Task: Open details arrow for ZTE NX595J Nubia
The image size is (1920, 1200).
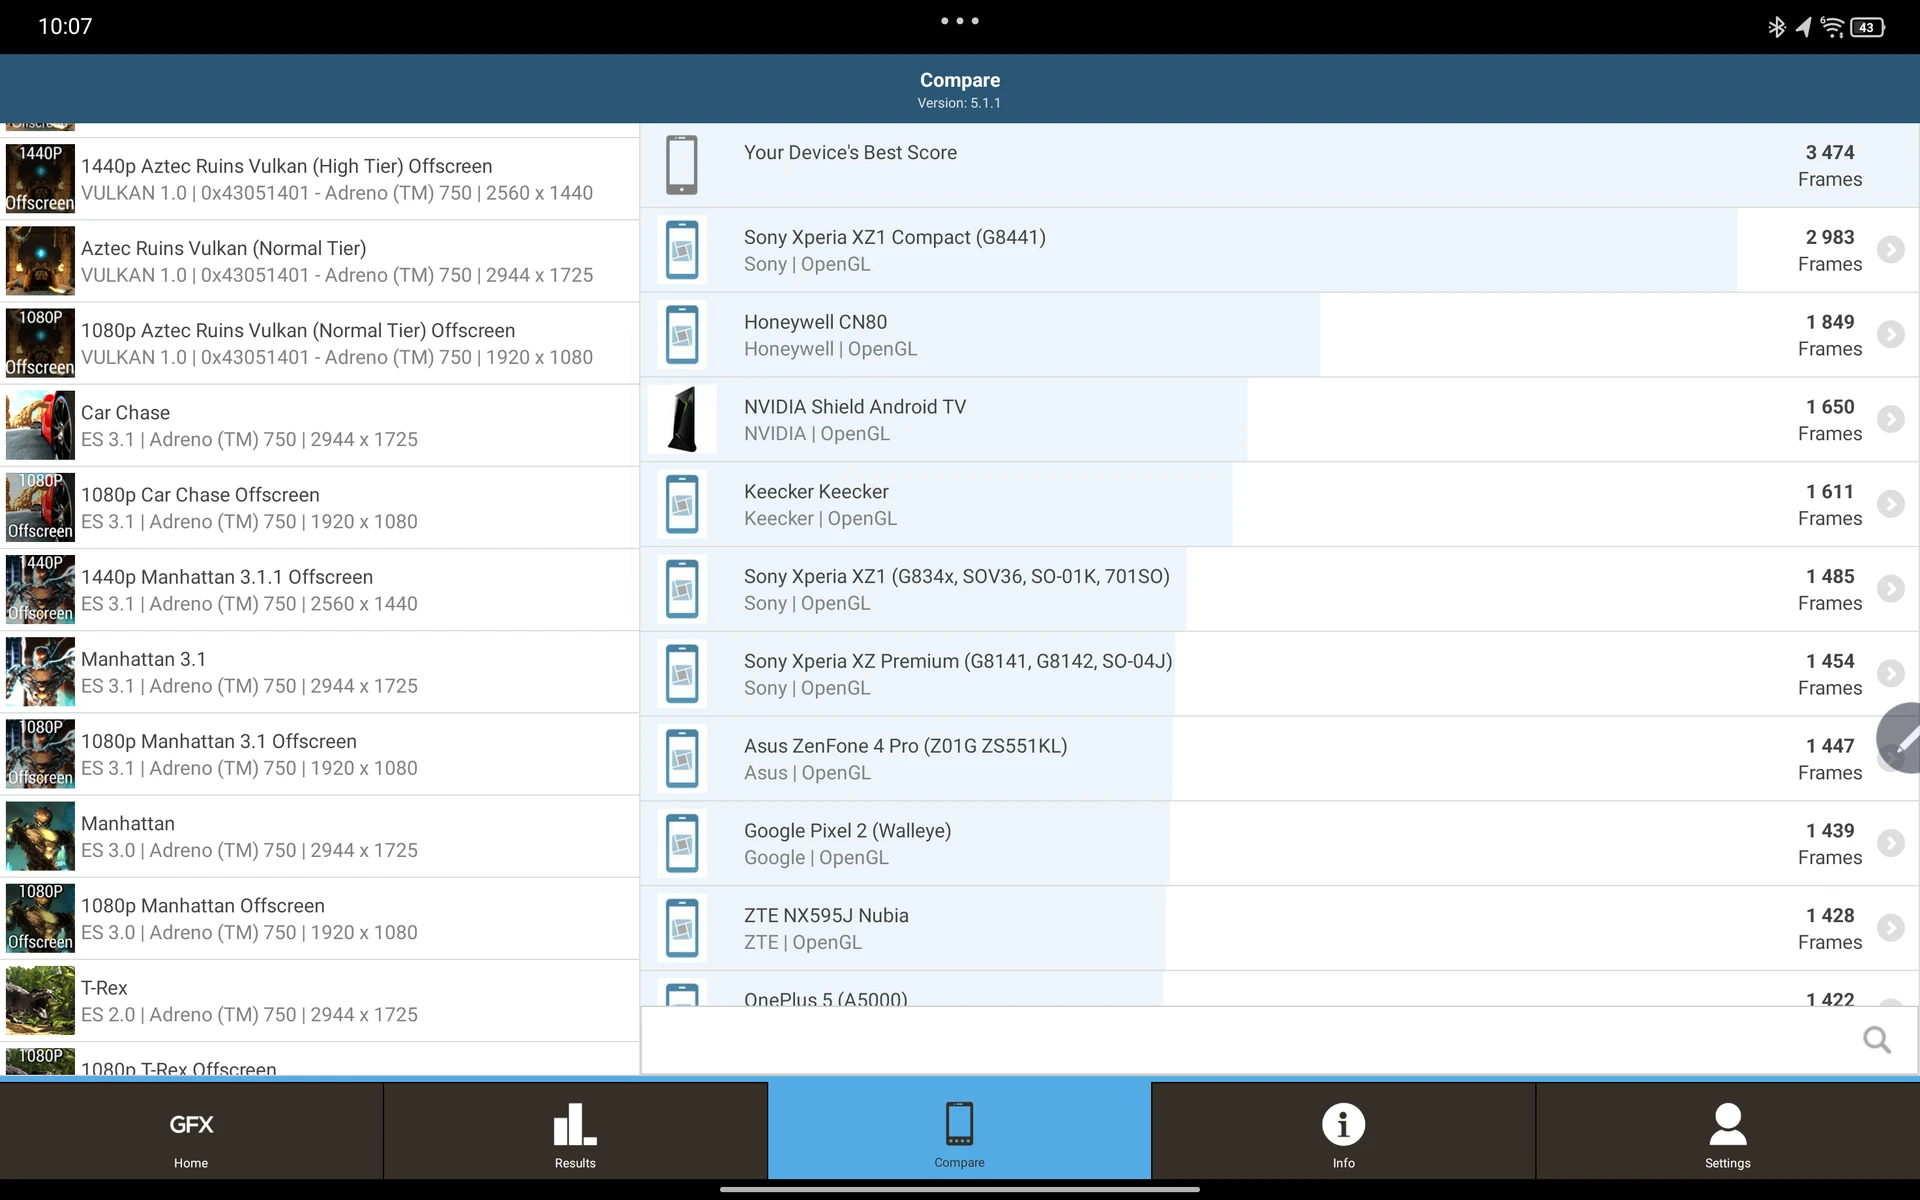Action: [x=1890, y=928]
